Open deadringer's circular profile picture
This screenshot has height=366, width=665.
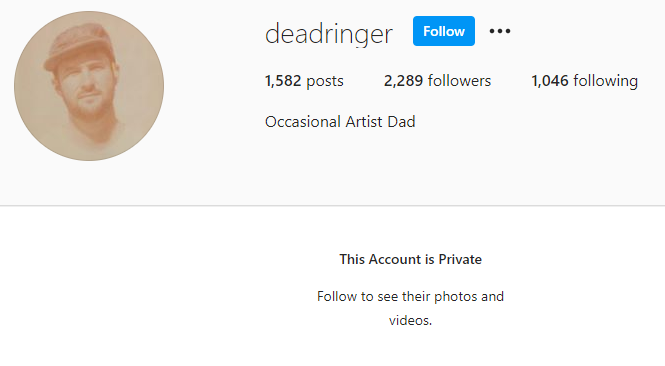point(89,86)
